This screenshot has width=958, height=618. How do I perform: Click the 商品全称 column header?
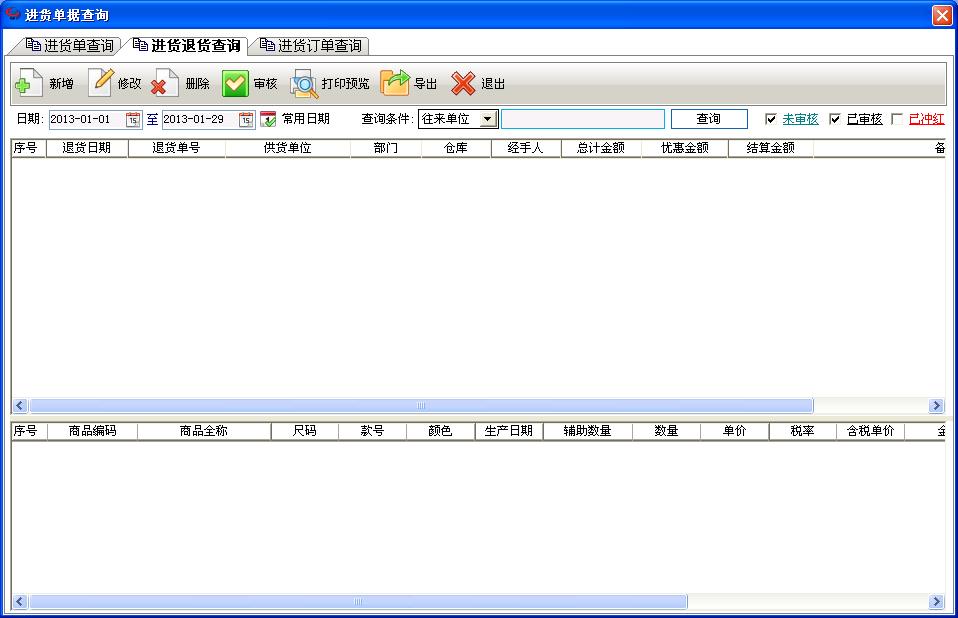click(x=204, y=431)
